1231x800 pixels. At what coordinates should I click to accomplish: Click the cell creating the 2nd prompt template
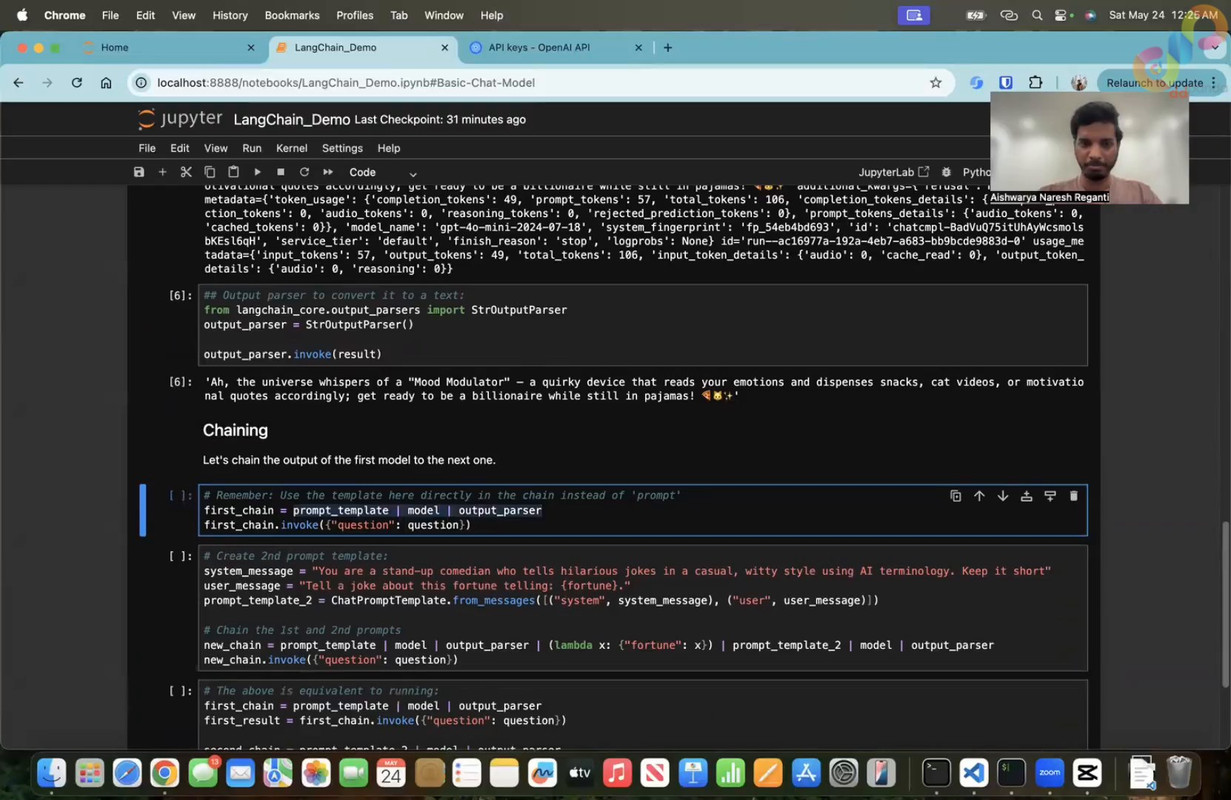[x=643, y=608]
